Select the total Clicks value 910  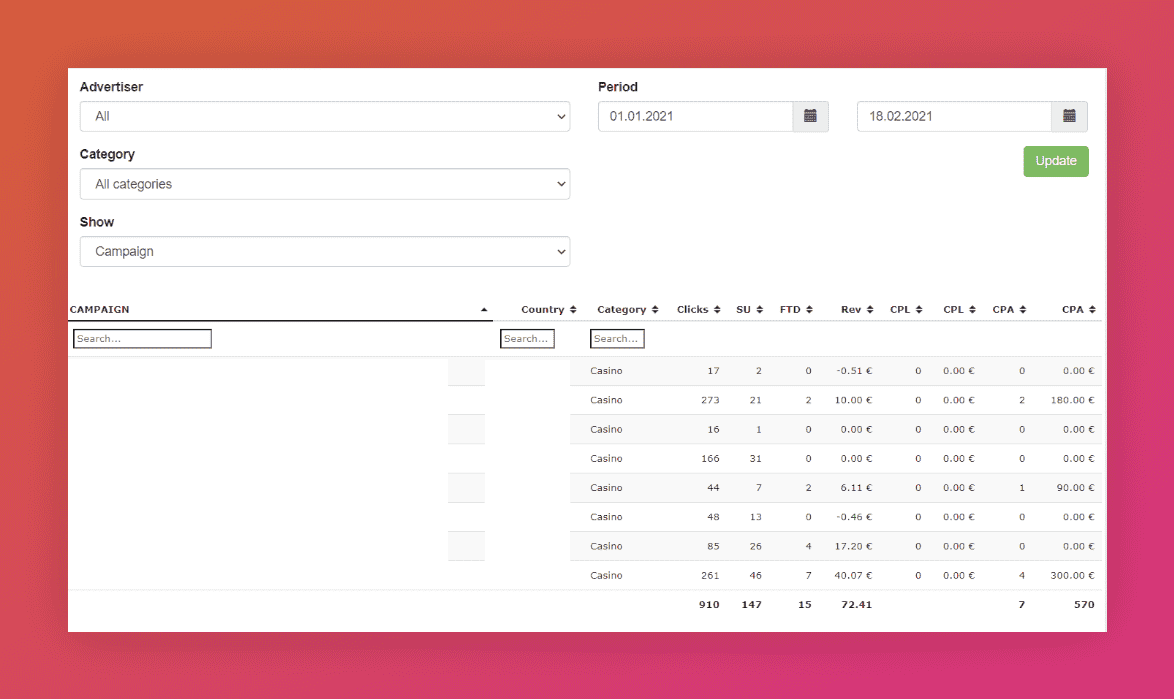coord(709,605)
